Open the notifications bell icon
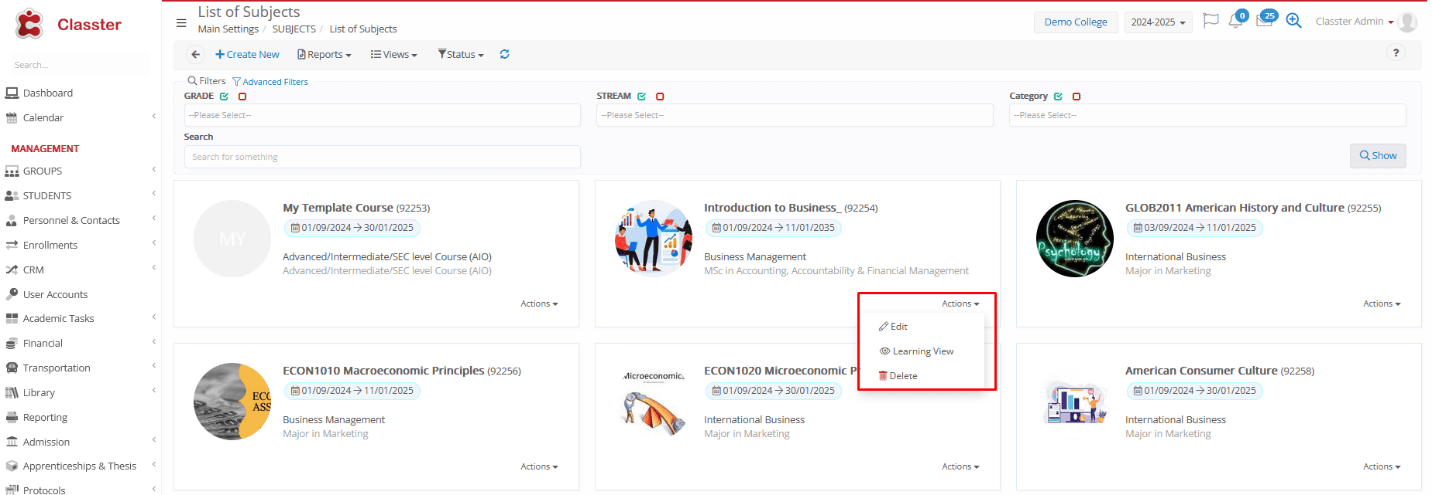1432x495 pixels. [x=1235, y=21]
